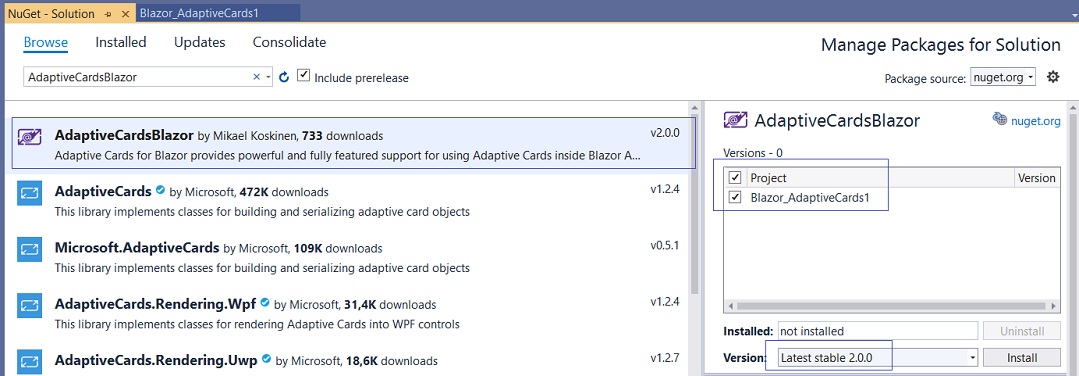Click the AdaptiveCardsBlazor search input field

tap(138, 77)
